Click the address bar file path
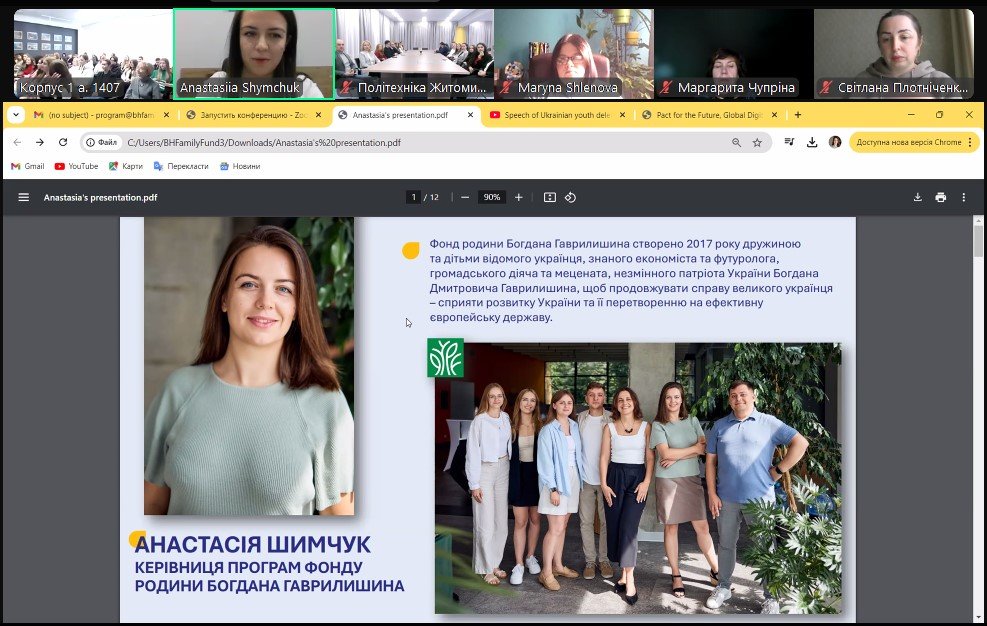 (264, 142)
